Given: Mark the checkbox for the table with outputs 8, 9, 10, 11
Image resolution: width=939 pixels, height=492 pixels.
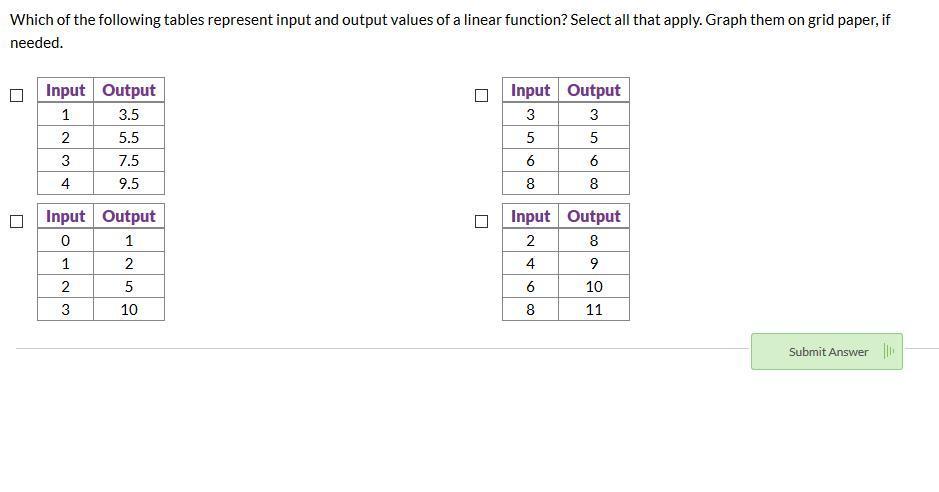Looking at the screenshot, I should coord(481,221).
